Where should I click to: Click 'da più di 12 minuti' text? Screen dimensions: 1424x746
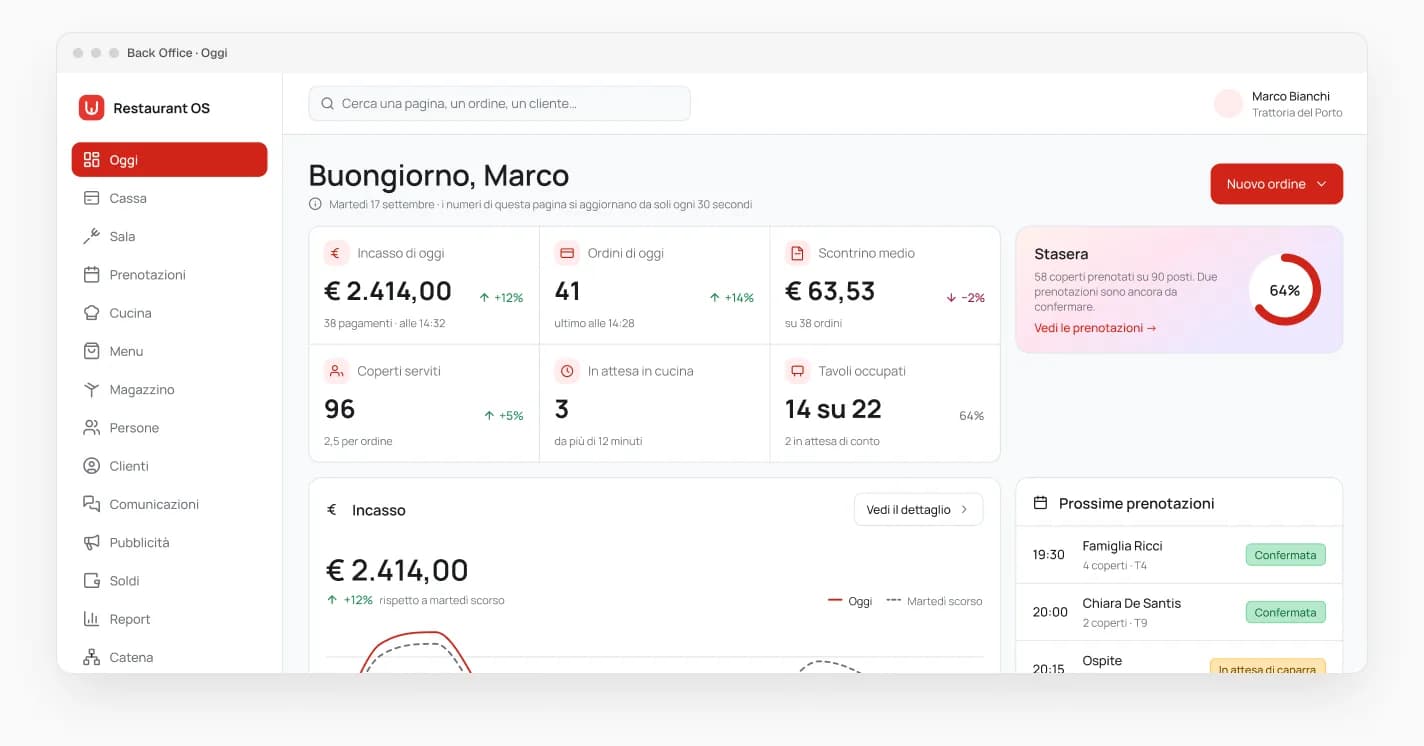tap(598, 441)
